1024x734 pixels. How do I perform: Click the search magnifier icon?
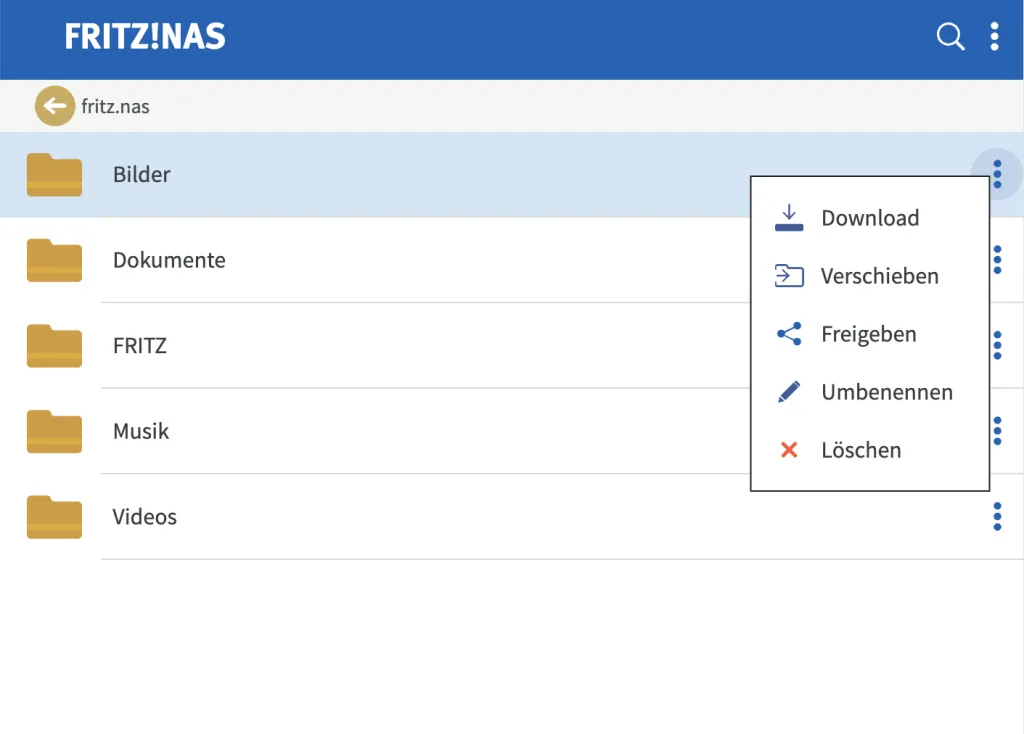tap(950, 37)
